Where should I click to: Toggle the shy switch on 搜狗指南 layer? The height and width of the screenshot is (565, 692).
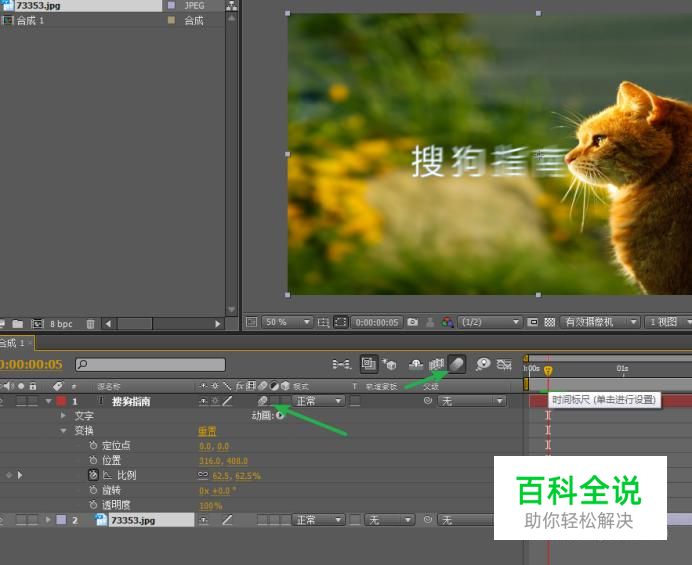pos(203,401)
